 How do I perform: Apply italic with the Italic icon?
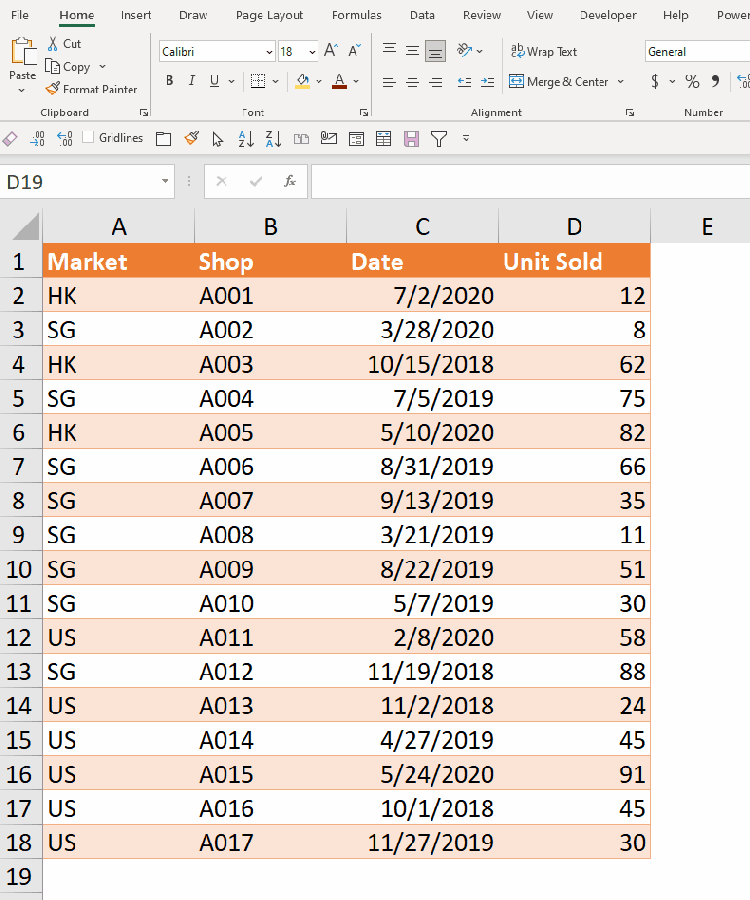point(192,82)
